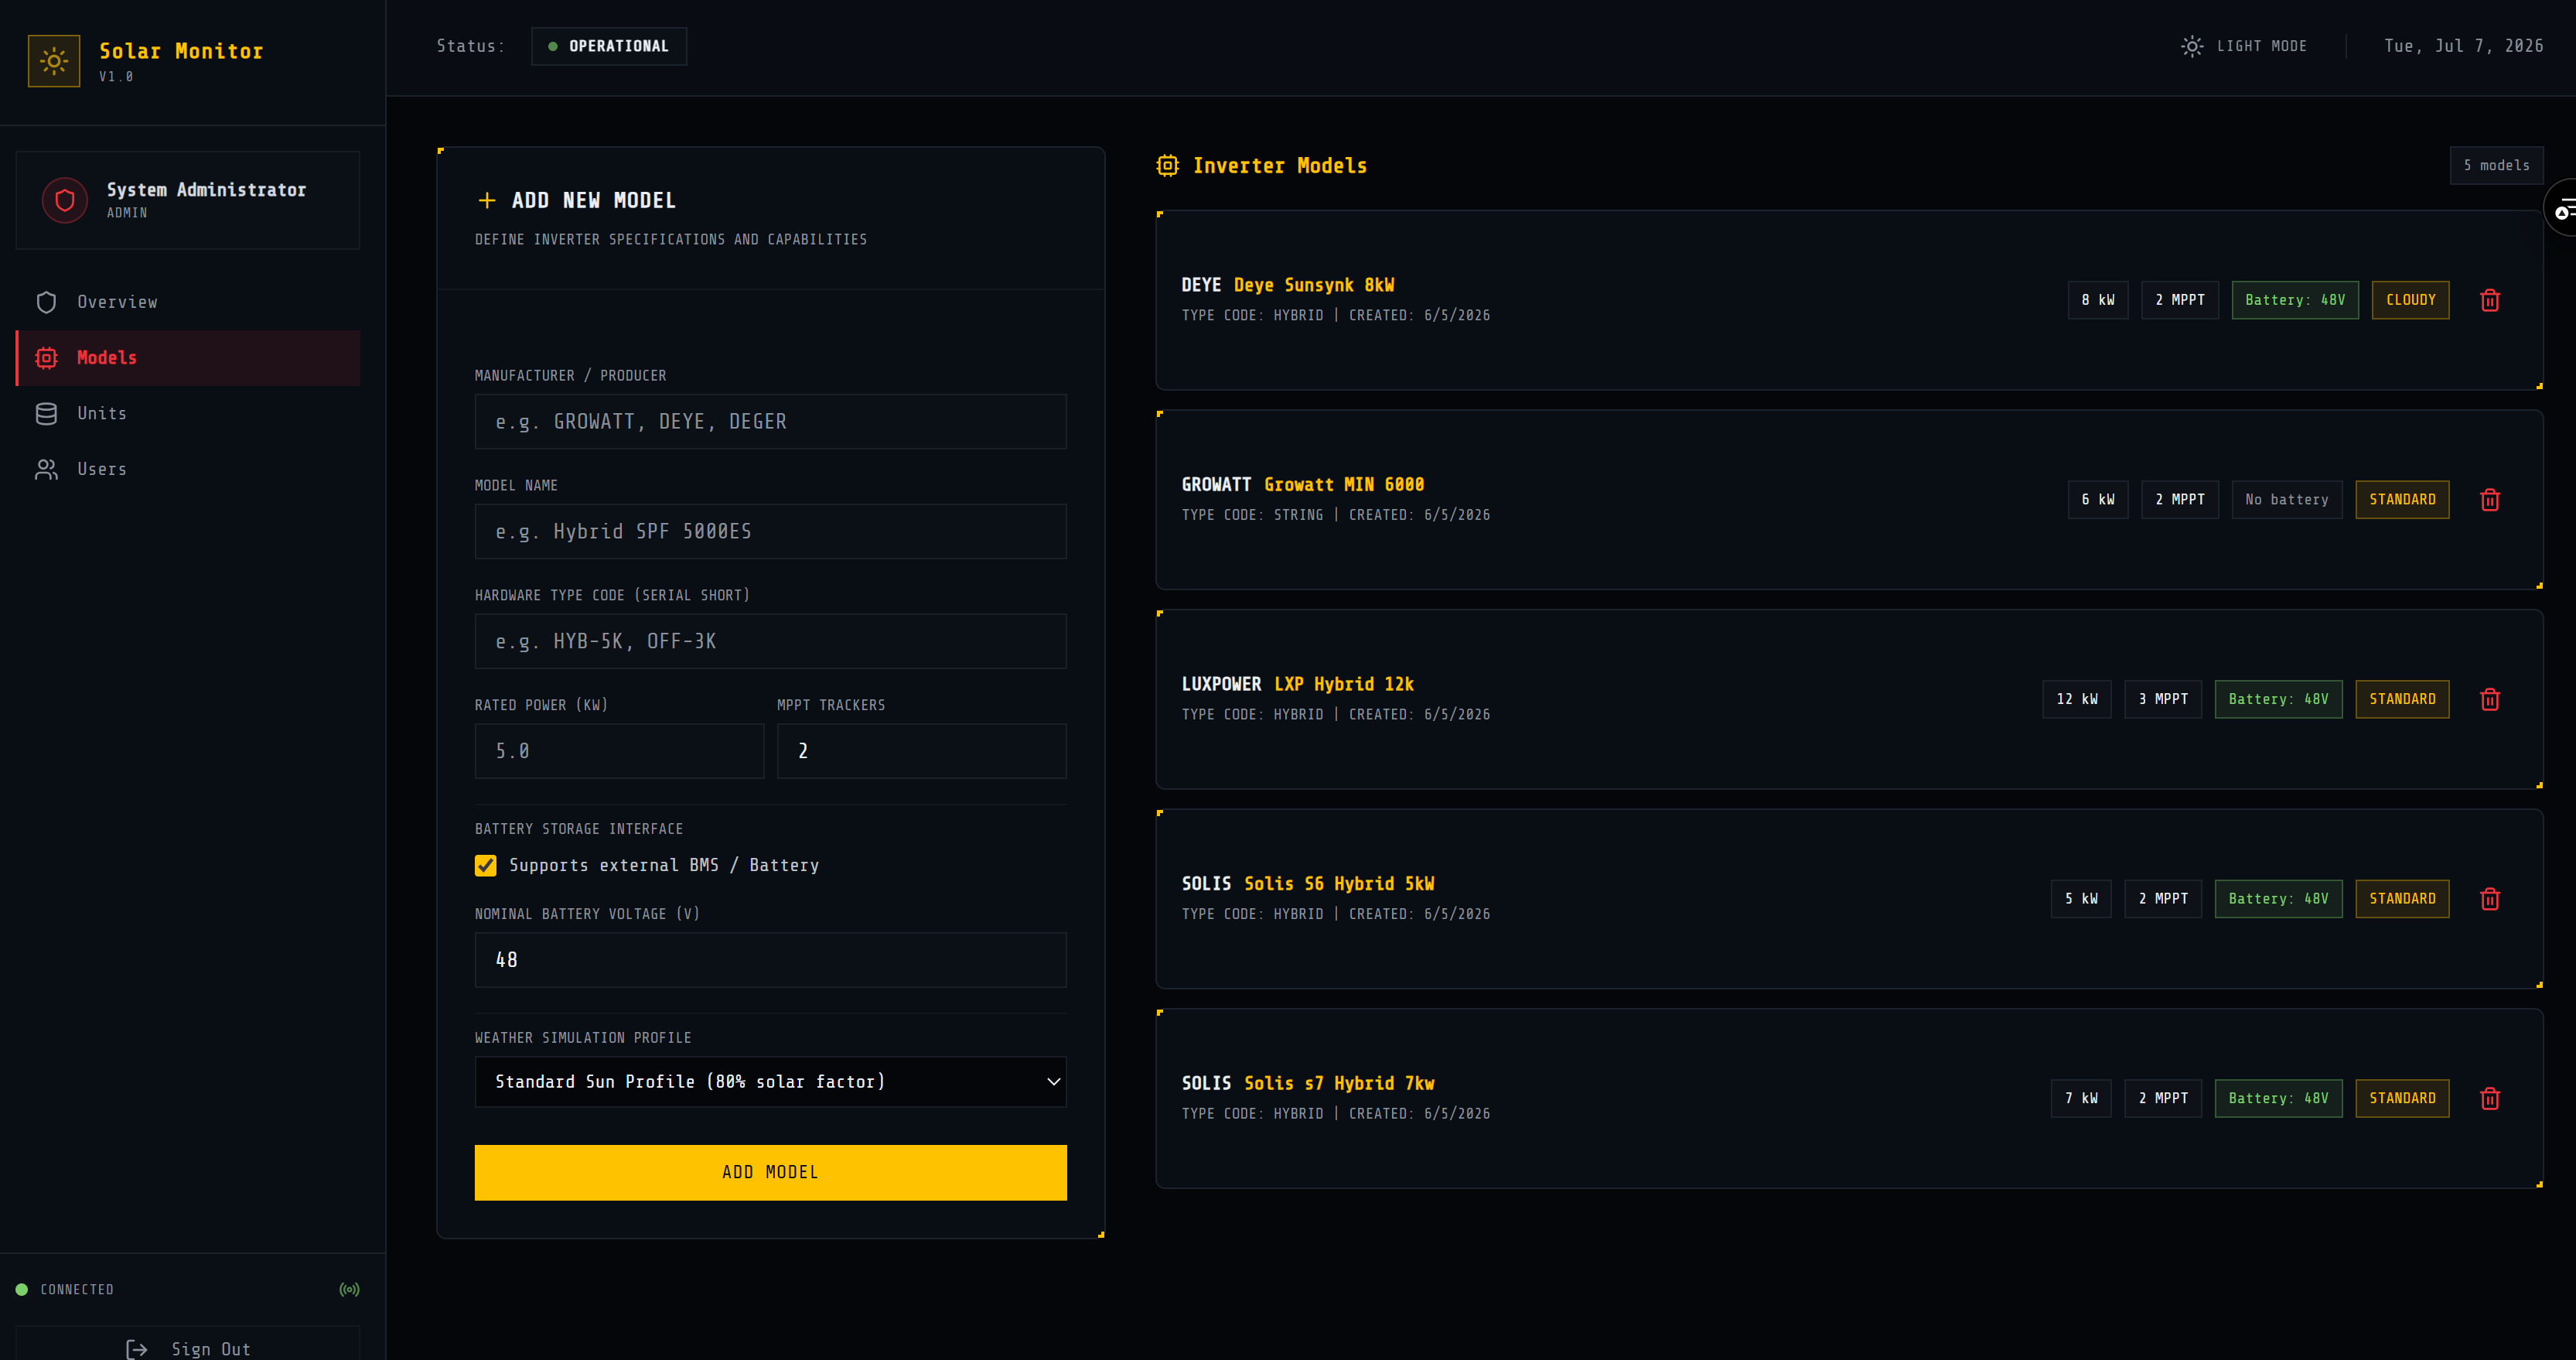
Task: Click the green Connected status dot
Action: 22,1290
